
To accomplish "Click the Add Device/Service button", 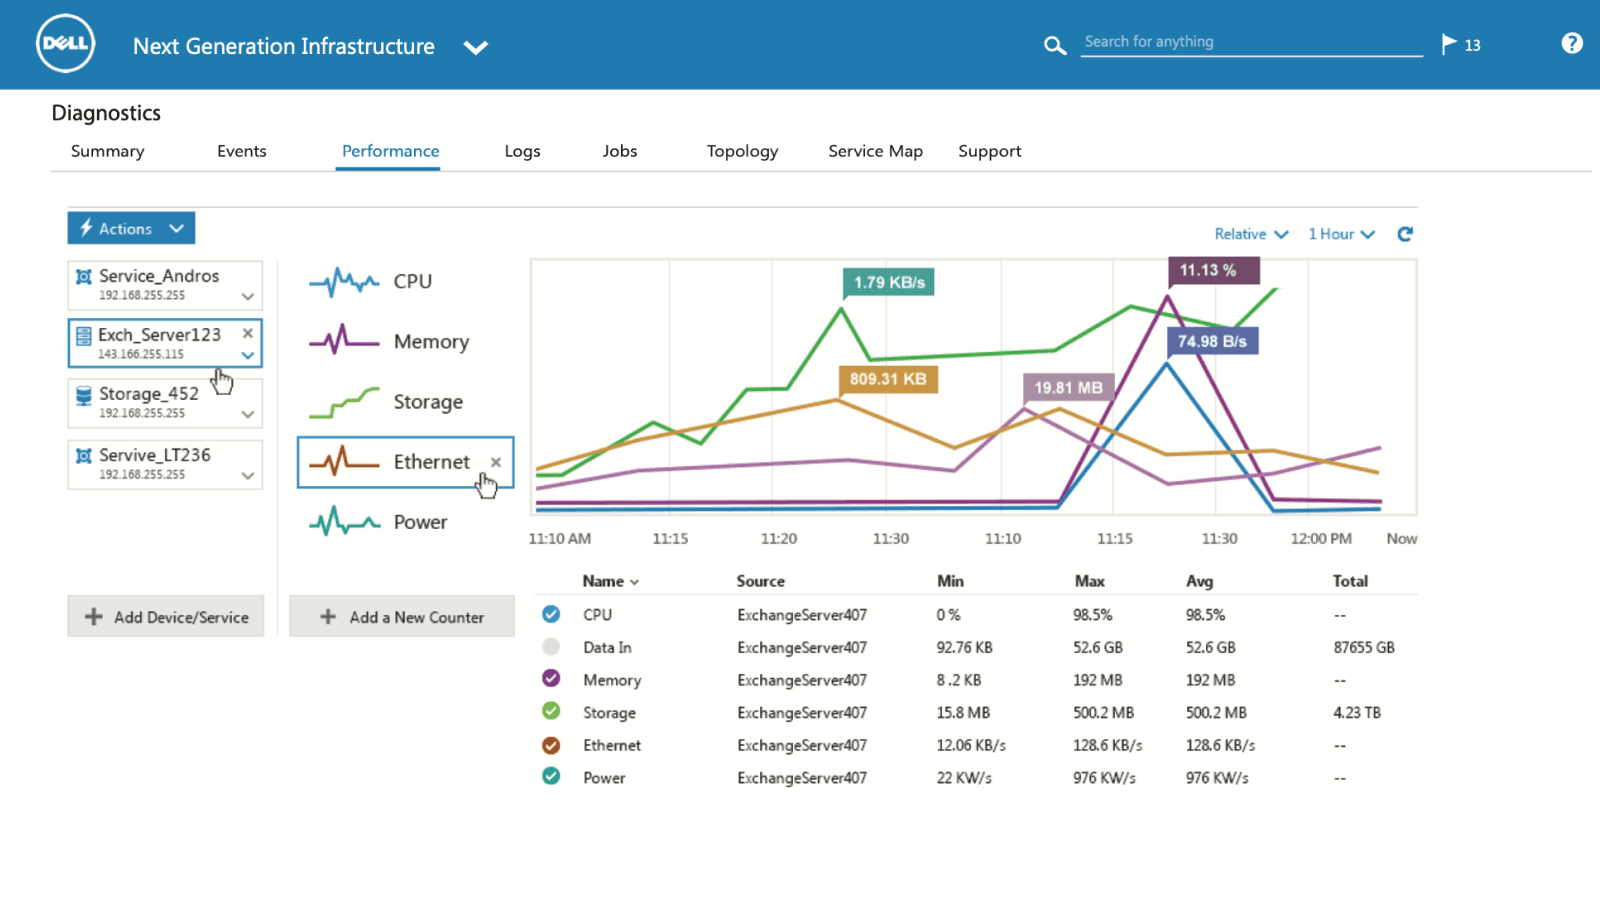I will pyautogui.click(x=166, y=617).
